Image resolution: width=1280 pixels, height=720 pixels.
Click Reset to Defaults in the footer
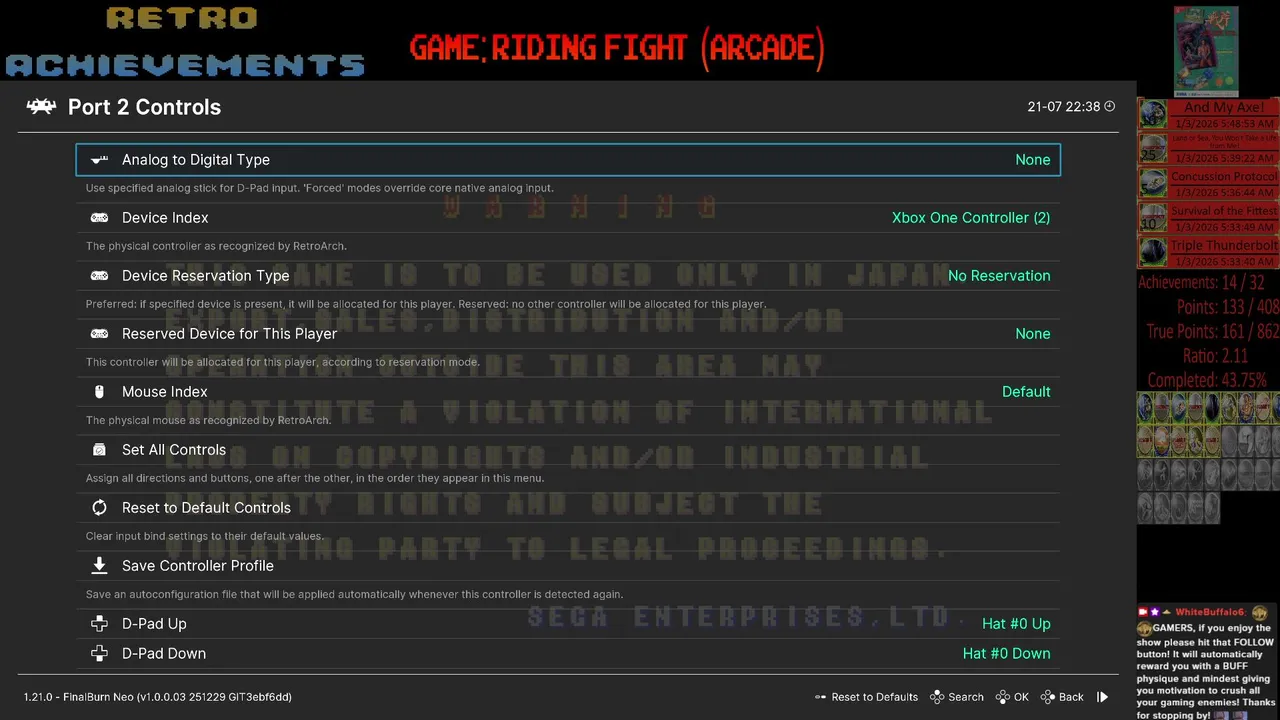875,697
